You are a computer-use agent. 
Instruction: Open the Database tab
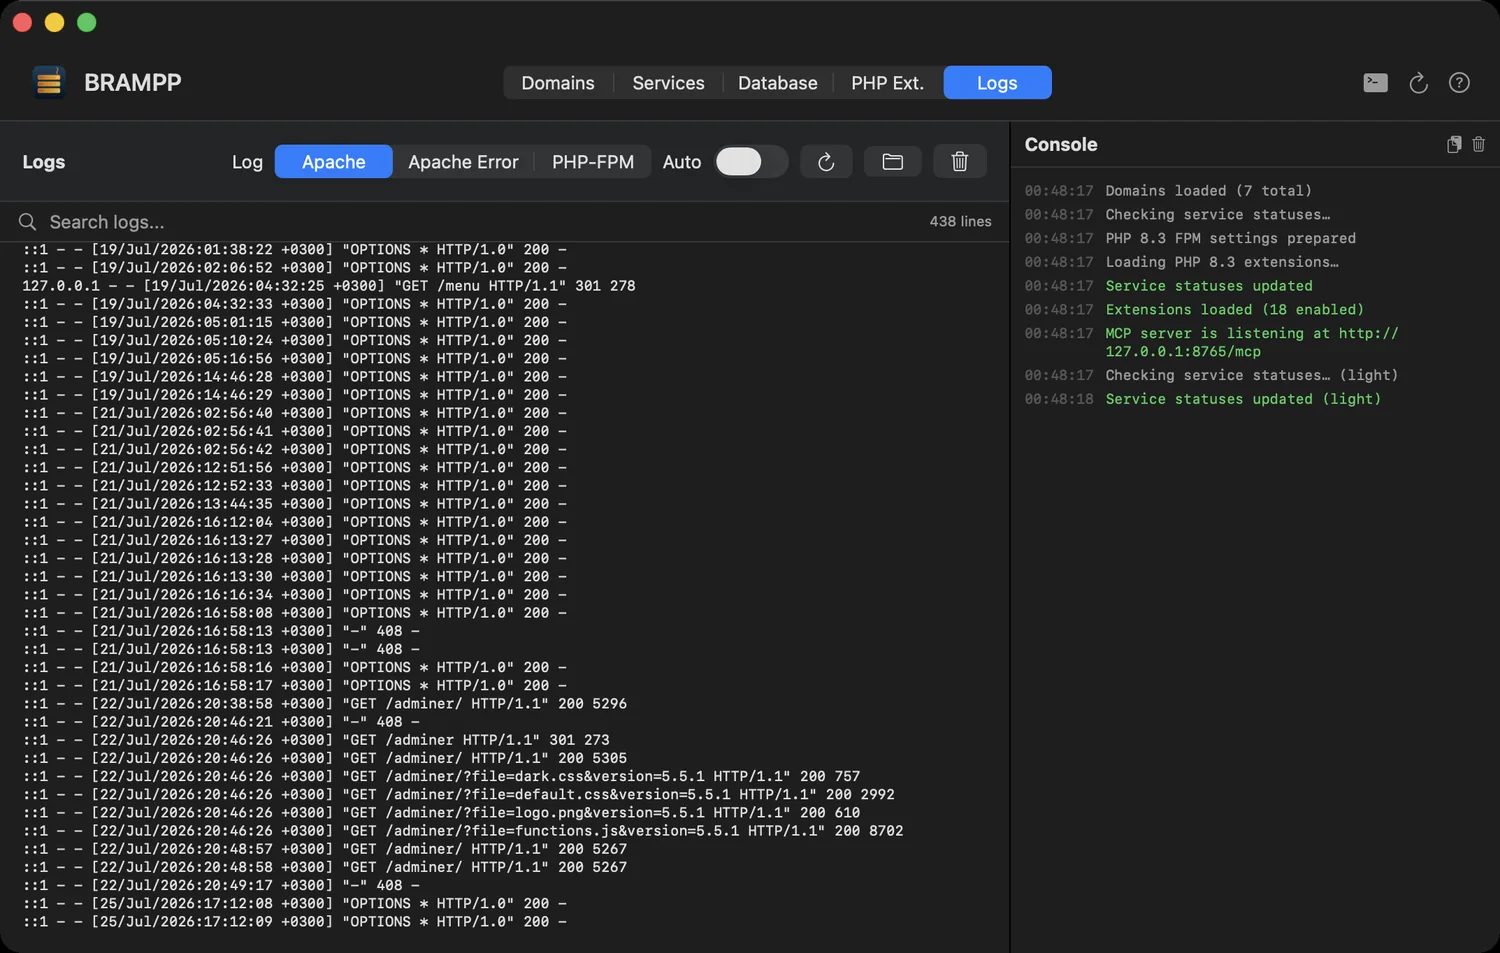click(x=777, y=83)
